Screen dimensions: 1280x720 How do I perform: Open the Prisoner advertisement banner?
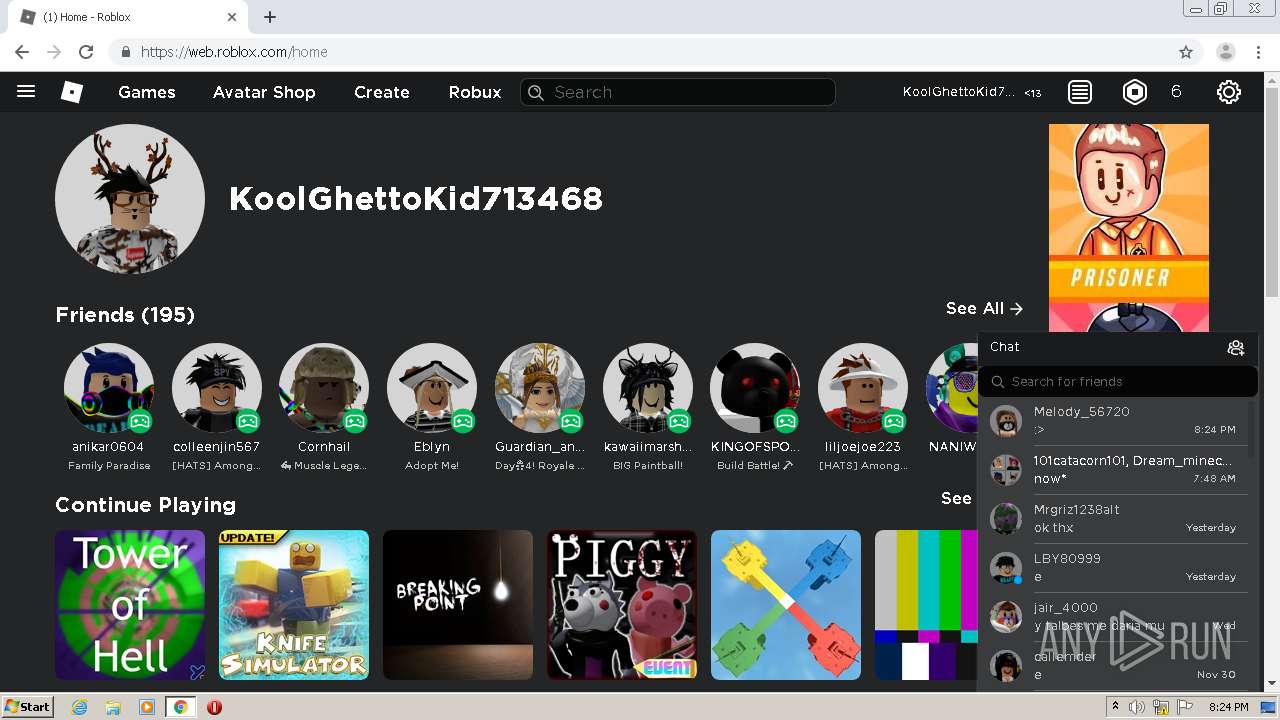(1129, 228)
